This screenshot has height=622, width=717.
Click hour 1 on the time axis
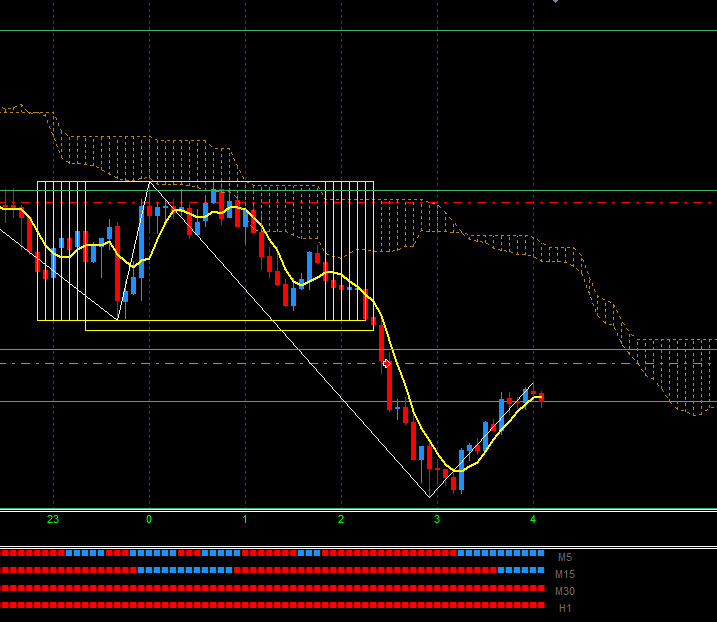pos(245,520)
